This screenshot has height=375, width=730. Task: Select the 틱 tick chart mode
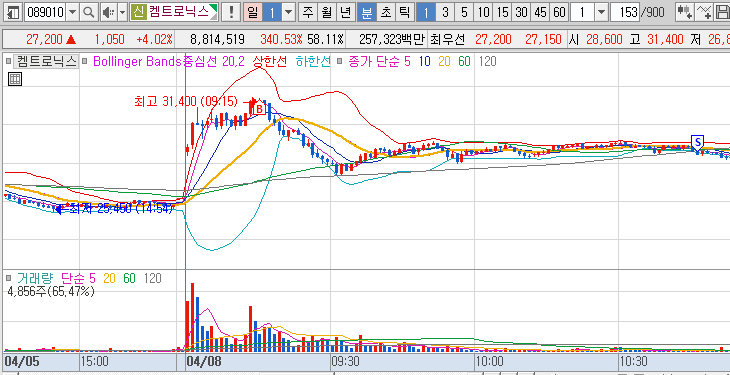coord(404,13)
